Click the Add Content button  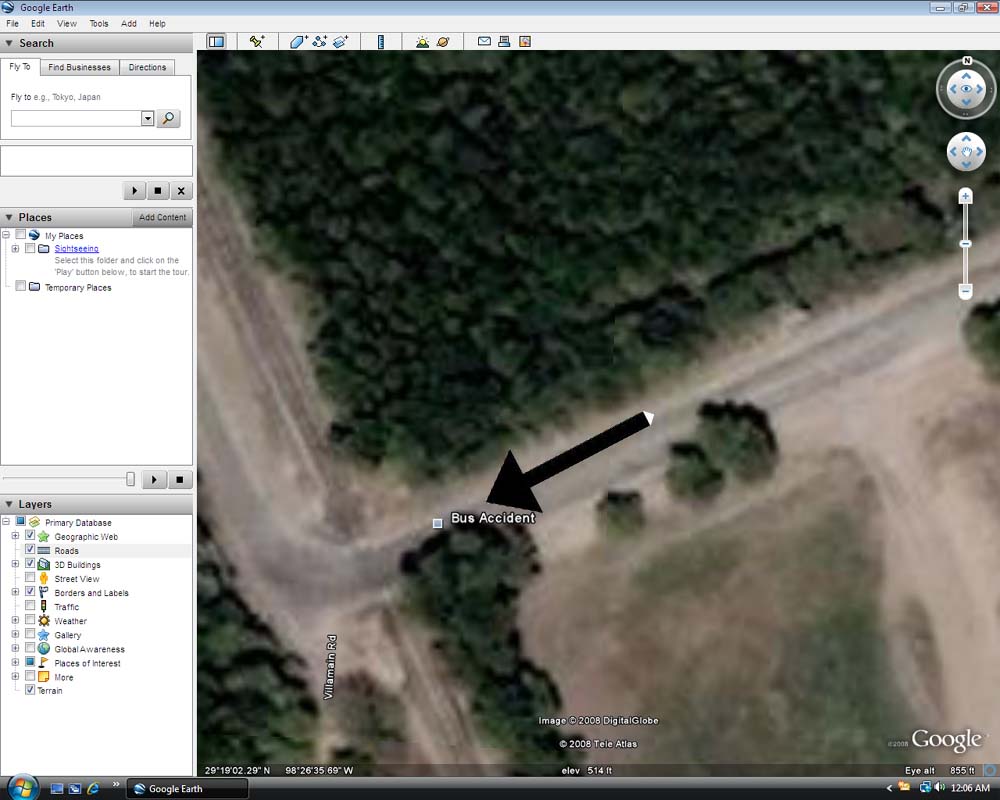[162, 218]
